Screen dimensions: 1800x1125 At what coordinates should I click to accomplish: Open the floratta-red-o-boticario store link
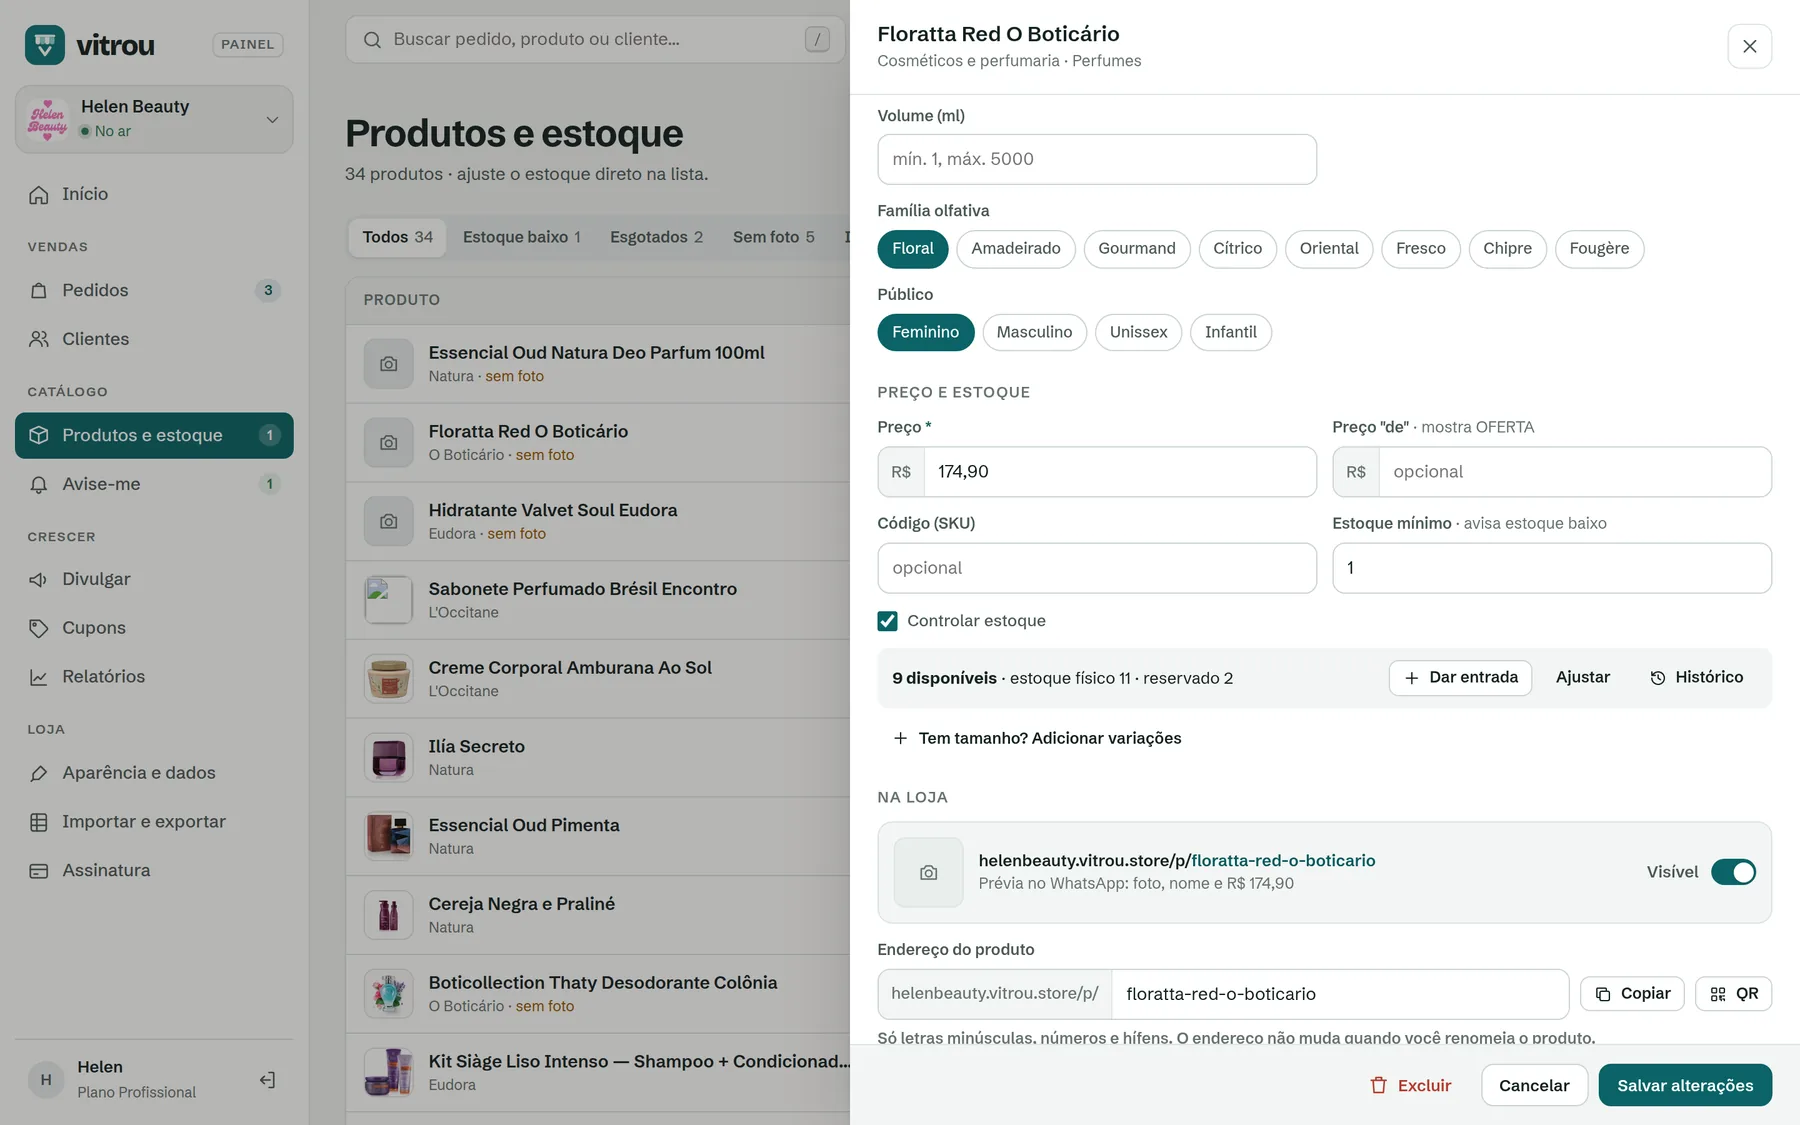coord(1177,861)
